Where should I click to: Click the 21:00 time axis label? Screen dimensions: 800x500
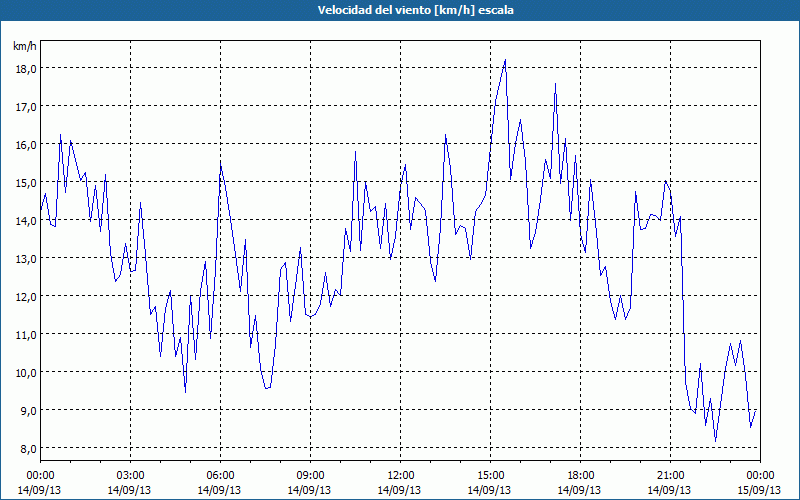[670, 476]
